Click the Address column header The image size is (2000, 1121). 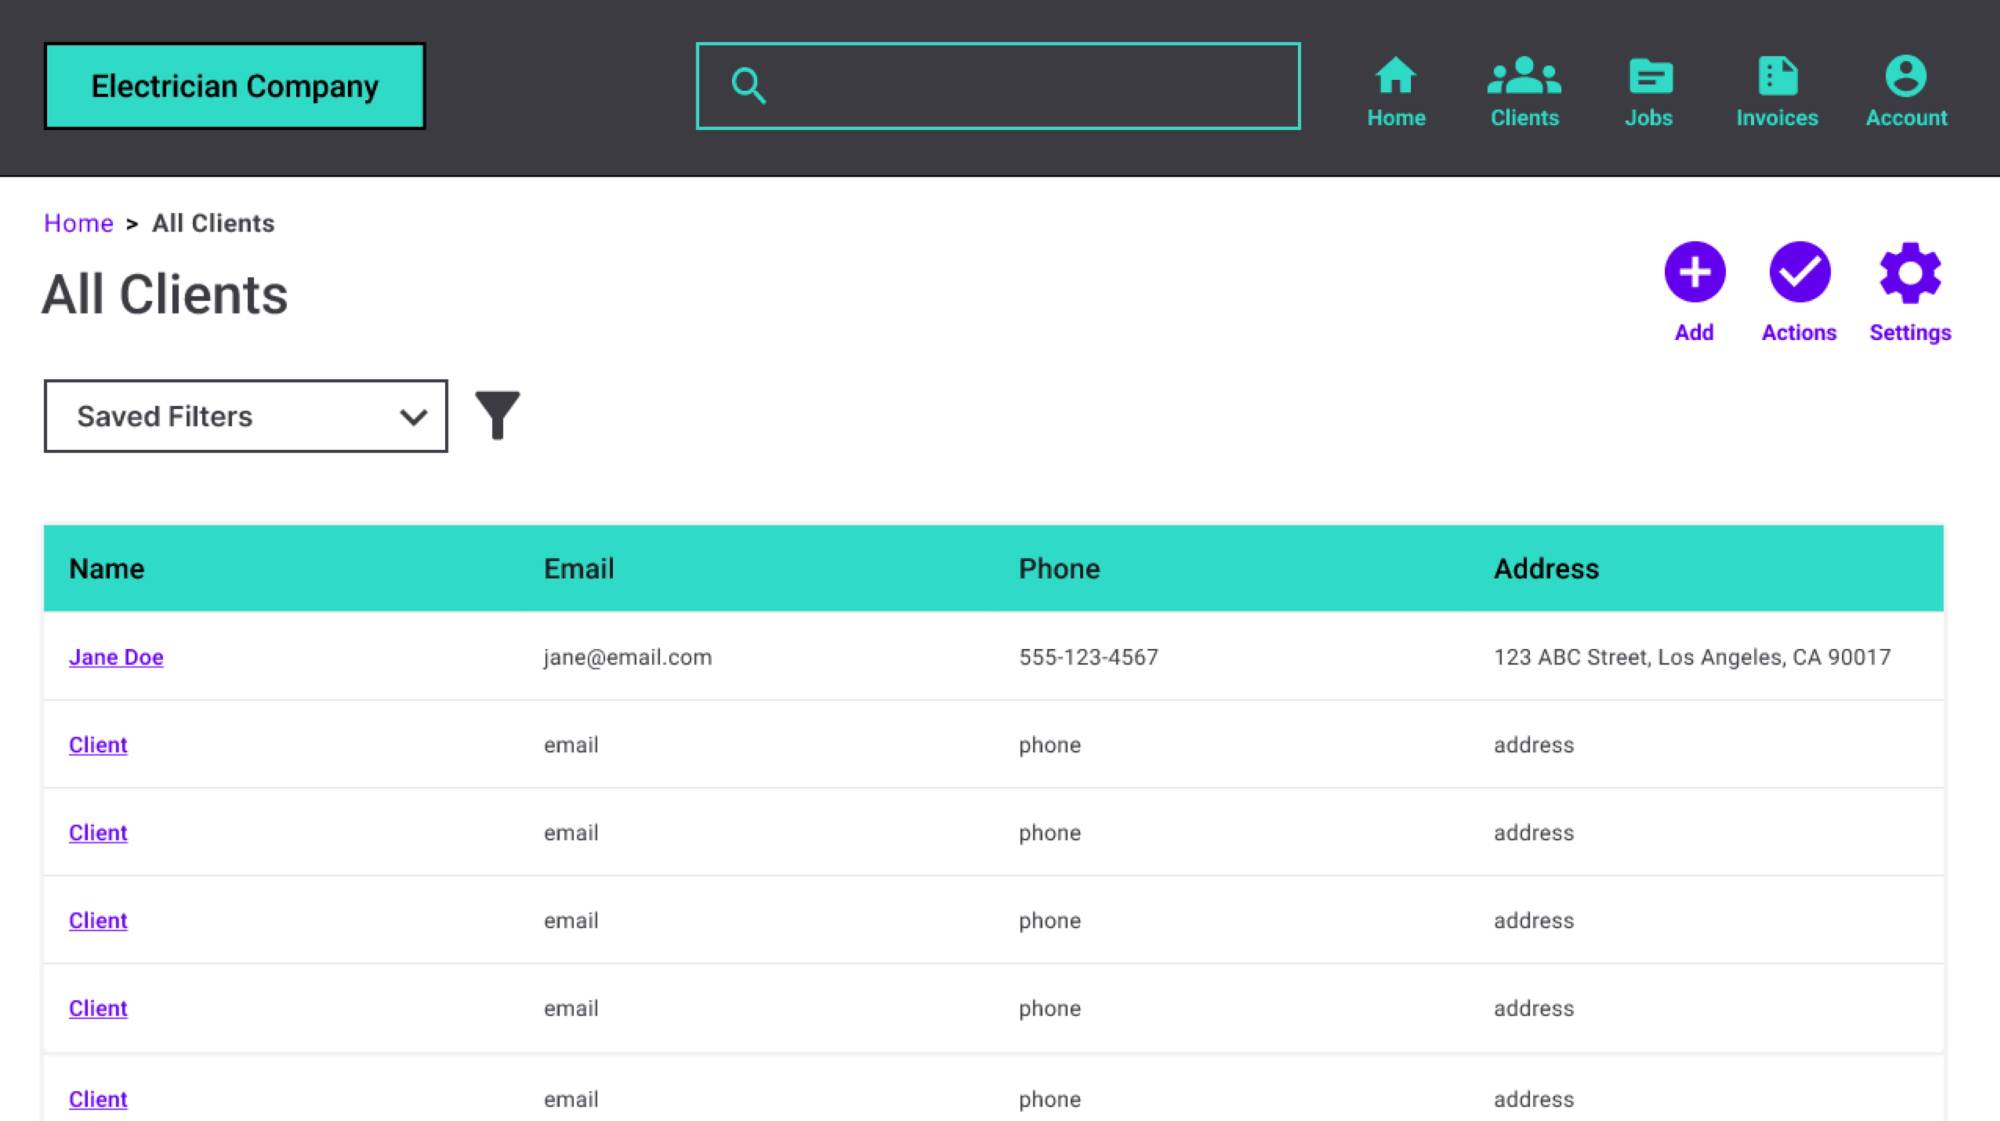pos(1546,569)
